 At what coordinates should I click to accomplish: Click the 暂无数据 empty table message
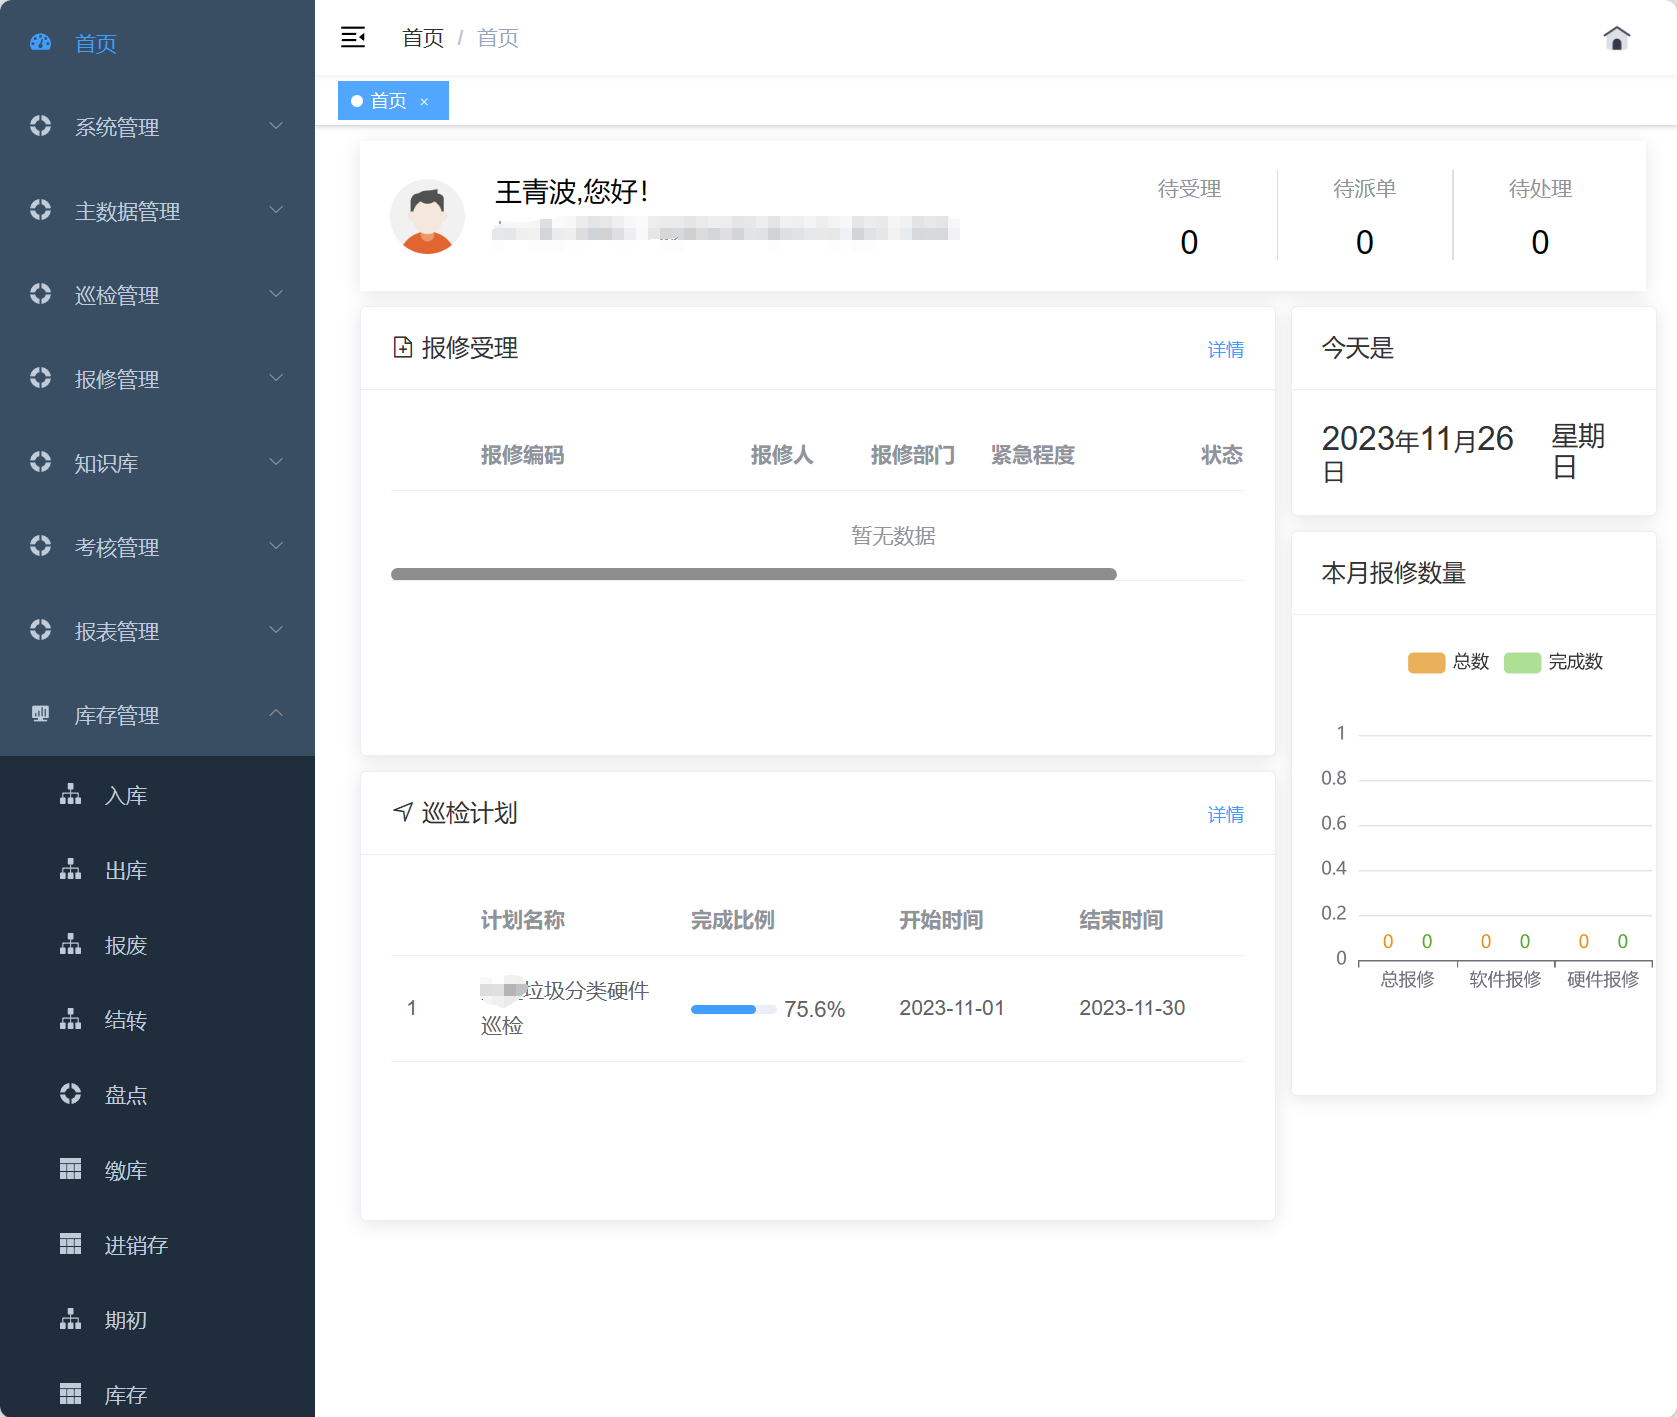click(x=893, y=536)
